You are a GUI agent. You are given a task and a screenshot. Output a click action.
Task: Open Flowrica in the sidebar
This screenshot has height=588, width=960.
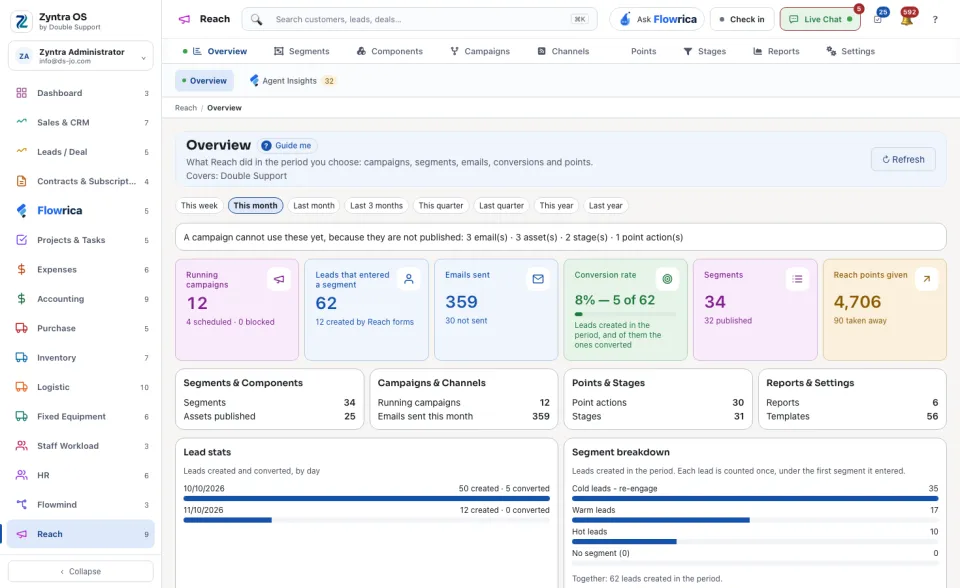point(81,211)
